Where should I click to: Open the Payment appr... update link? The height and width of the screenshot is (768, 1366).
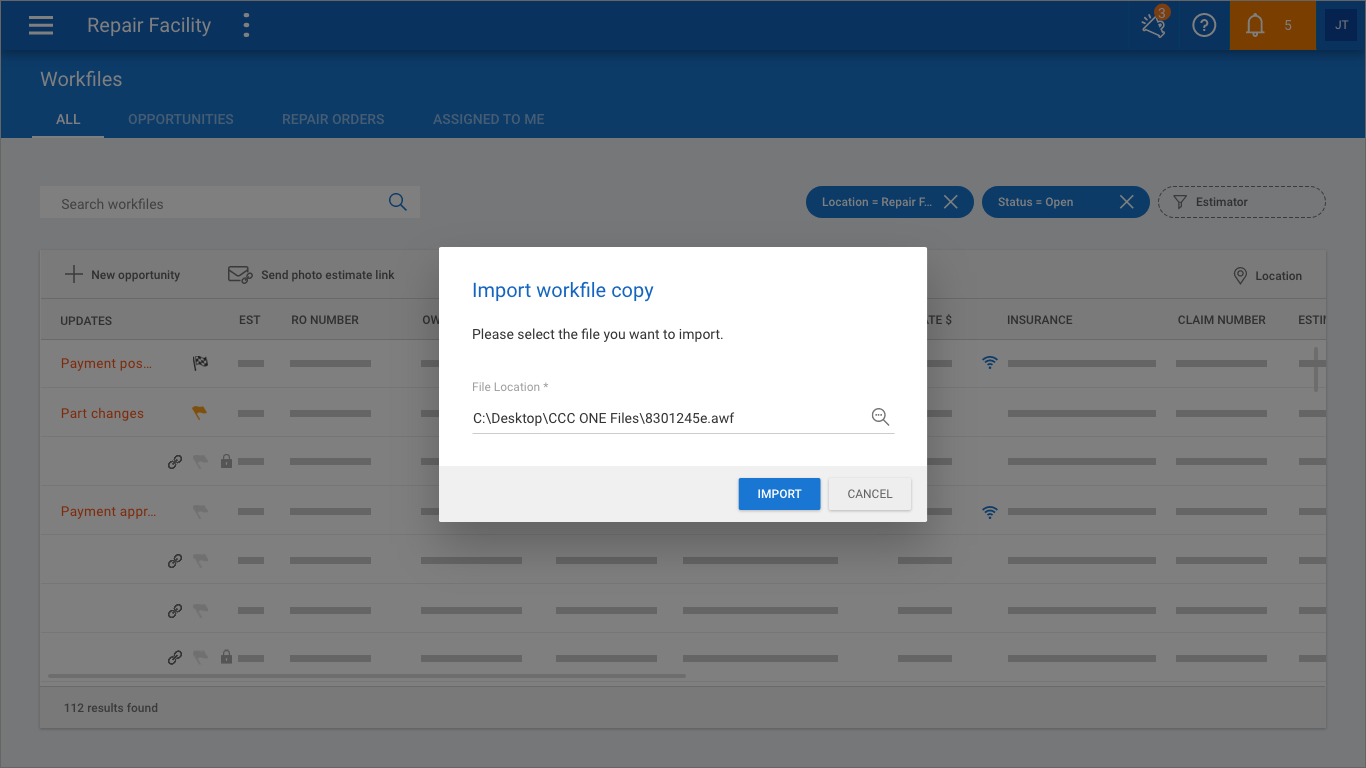tap(108, 511)
